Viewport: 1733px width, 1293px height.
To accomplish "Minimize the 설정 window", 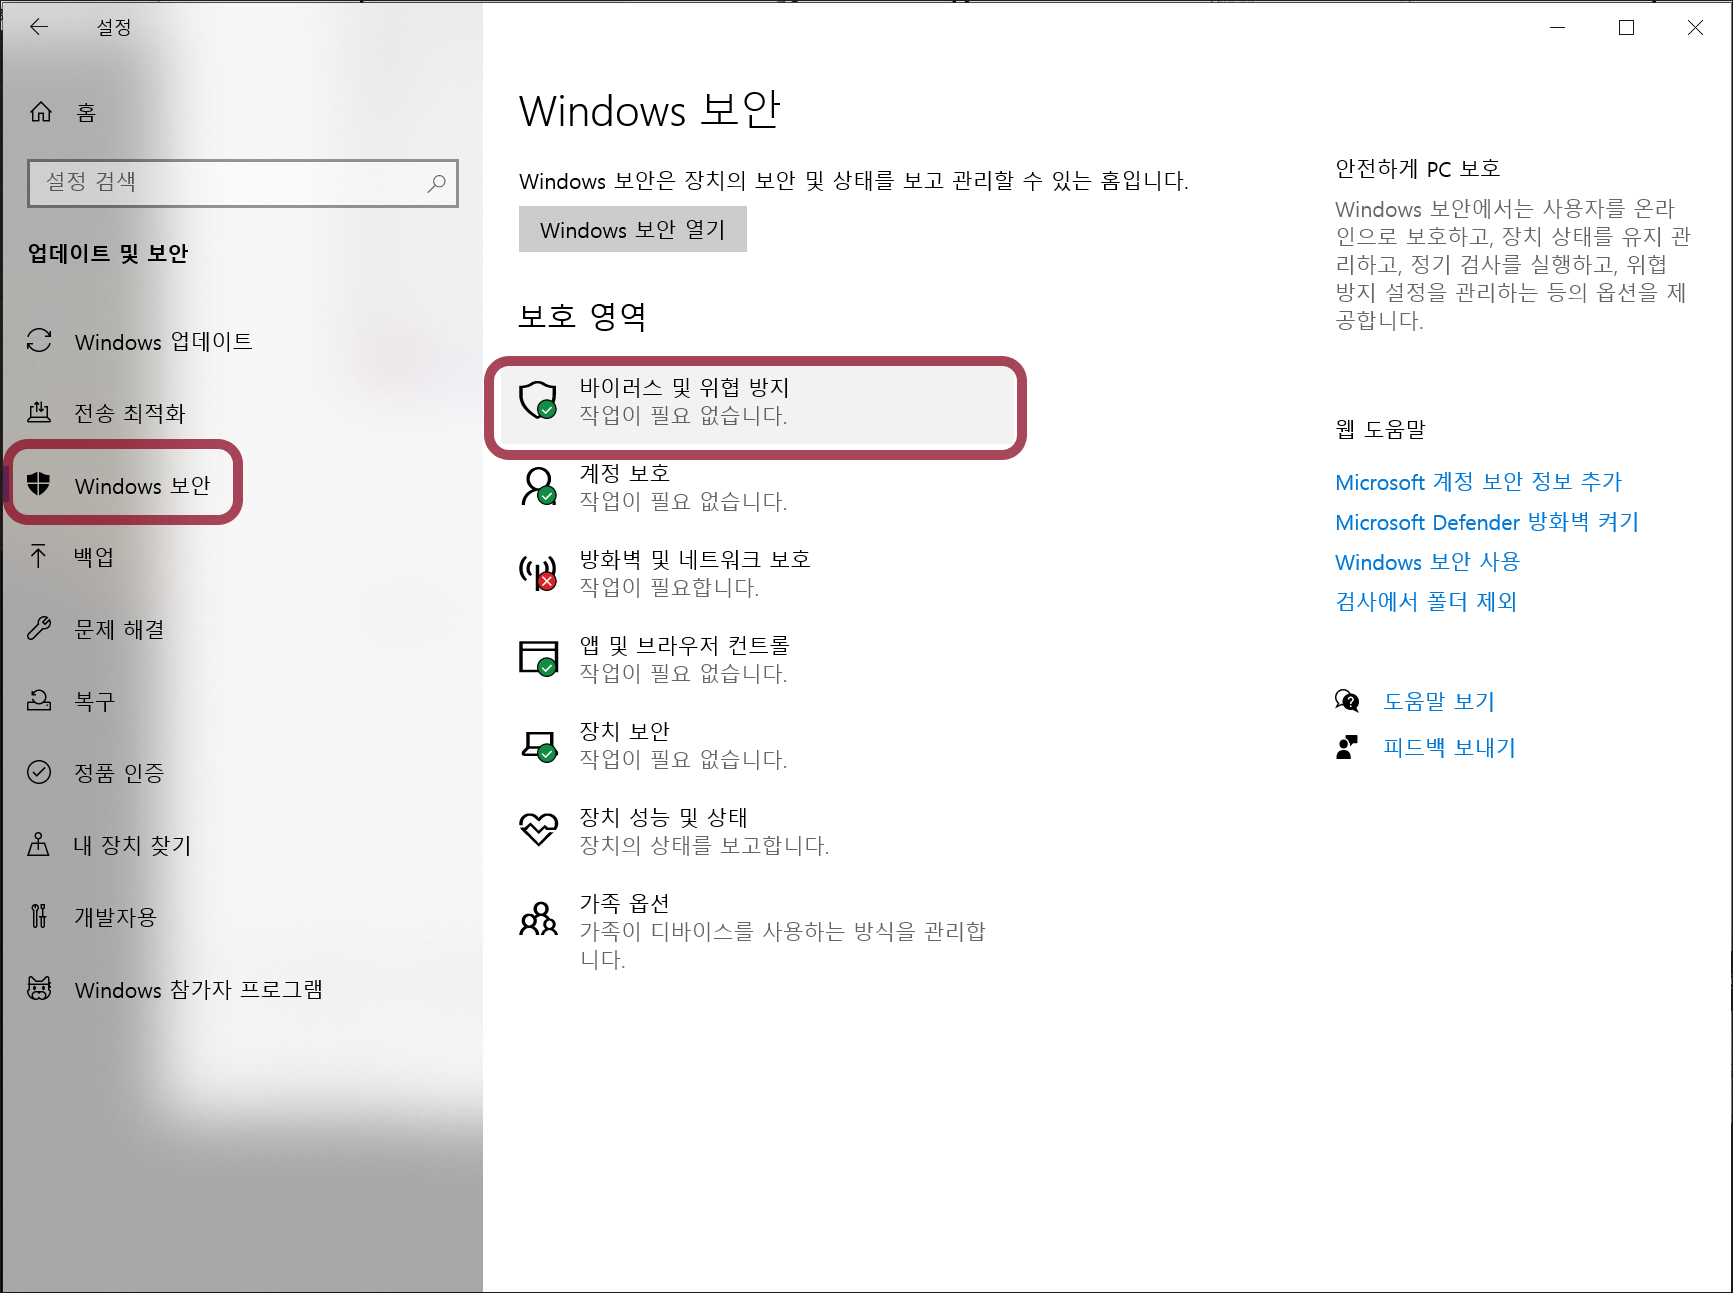I will pos(1557,27).
